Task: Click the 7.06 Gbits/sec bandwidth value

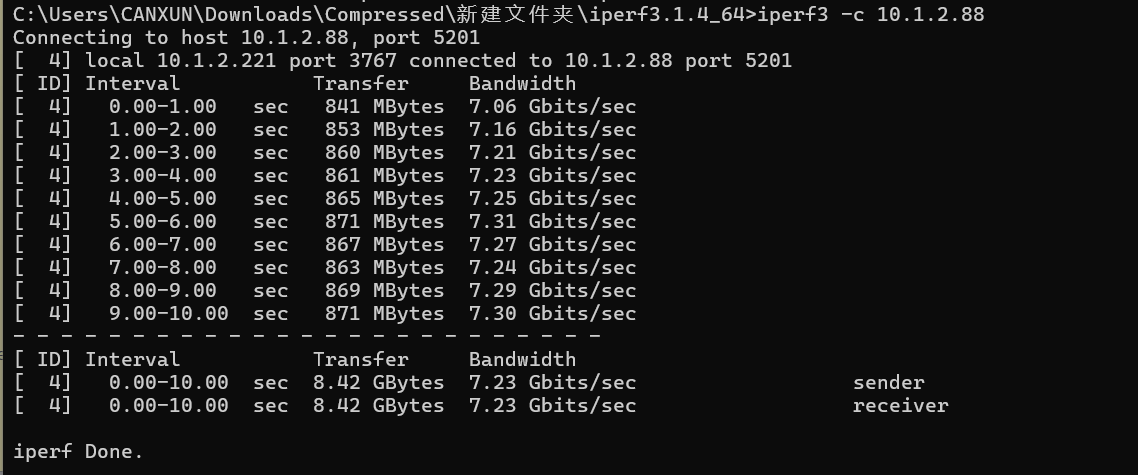Action: tap(552, 107)
